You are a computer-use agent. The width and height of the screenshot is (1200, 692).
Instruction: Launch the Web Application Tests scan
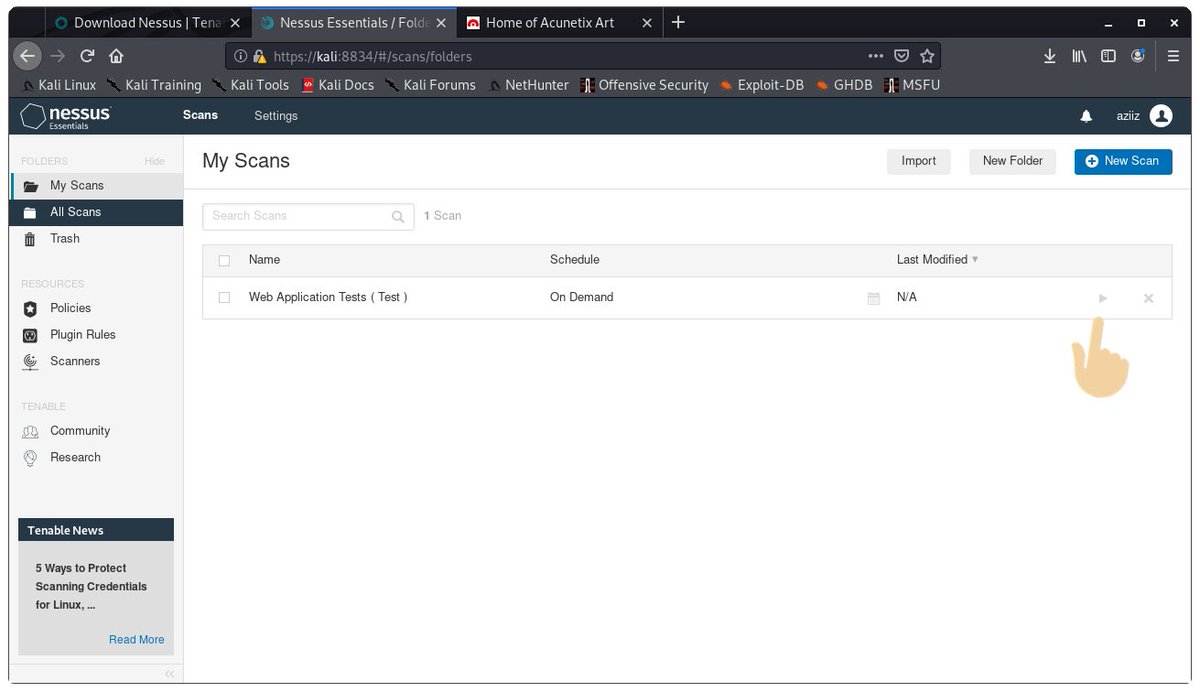tap(1103, 298)
